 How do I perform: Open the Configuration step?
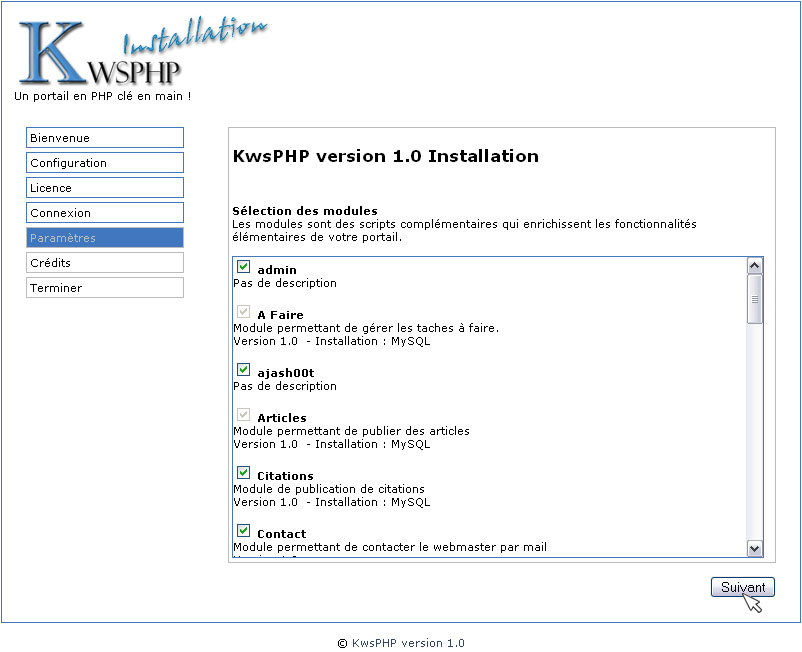click(105, 163)
